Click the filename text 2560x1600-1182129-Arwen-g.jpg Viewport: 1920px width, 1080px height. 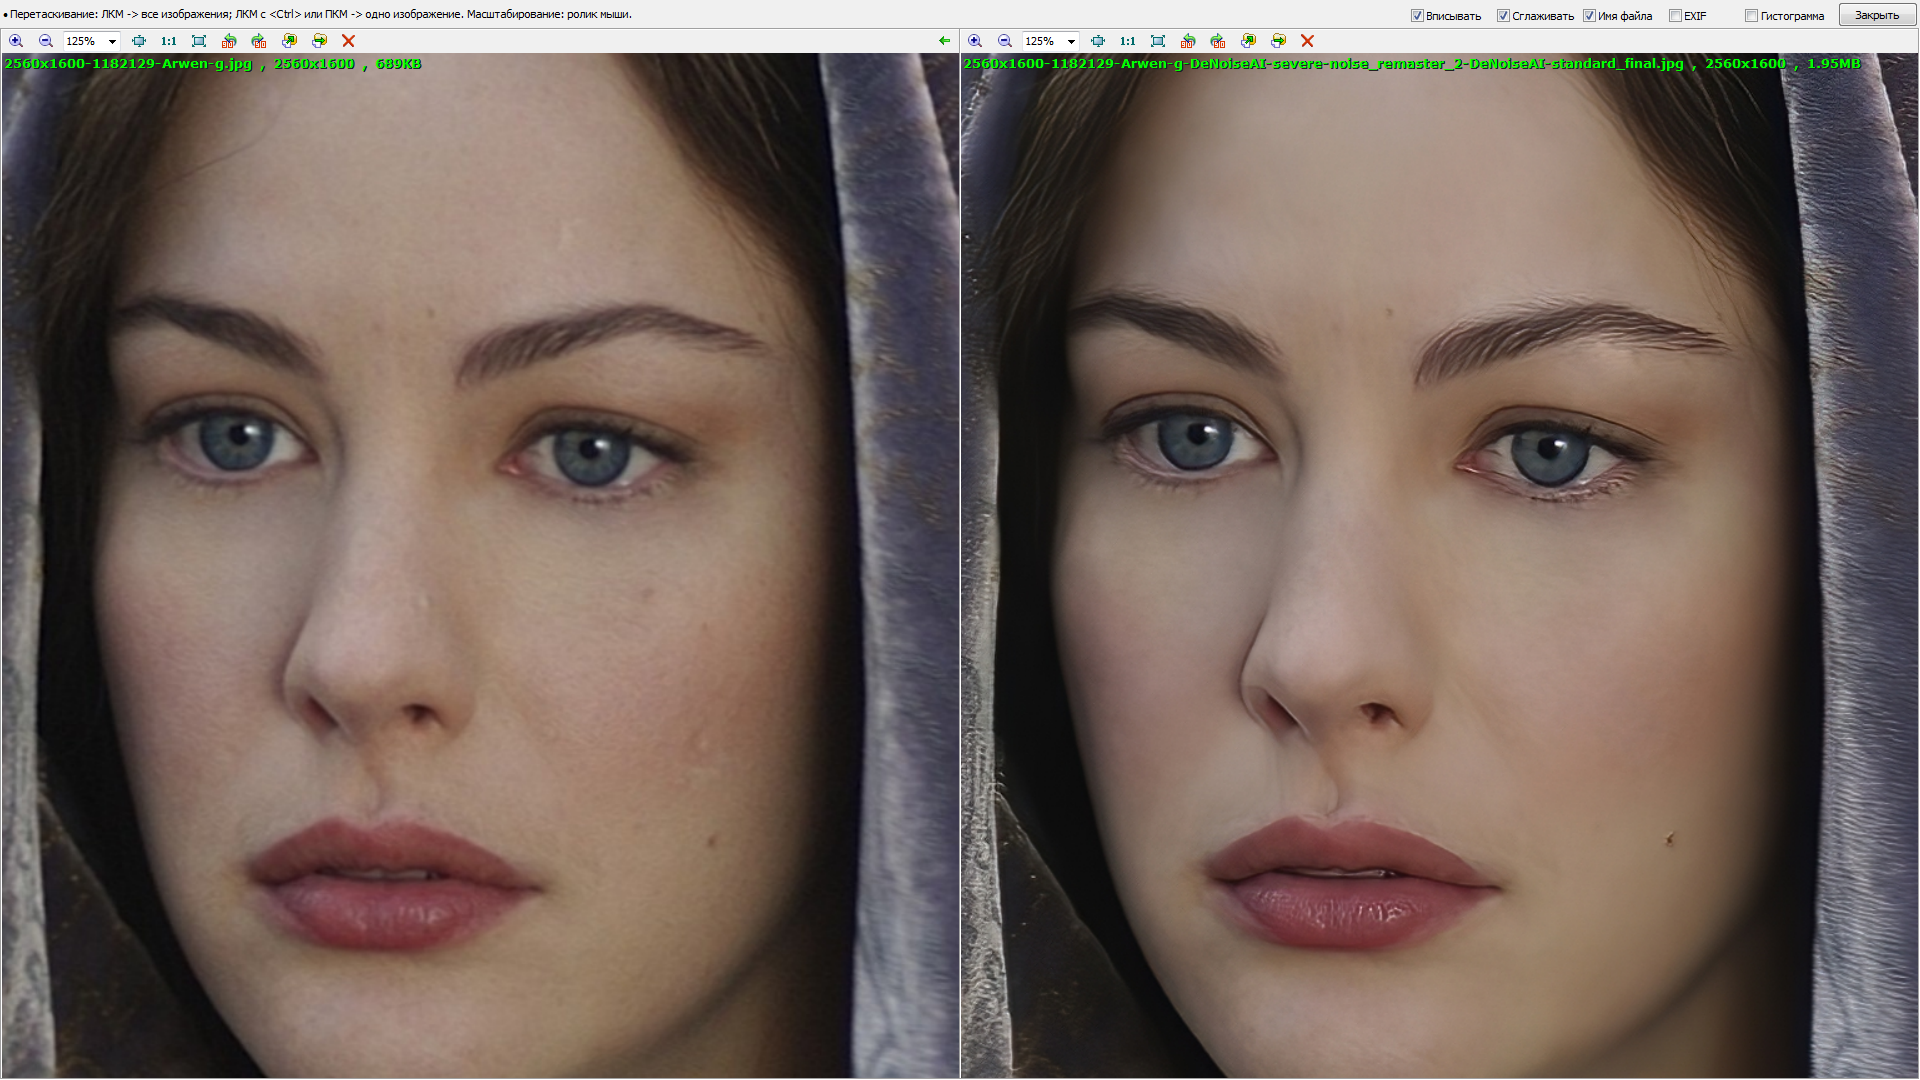pyautogui.click(x=128, y=64)
